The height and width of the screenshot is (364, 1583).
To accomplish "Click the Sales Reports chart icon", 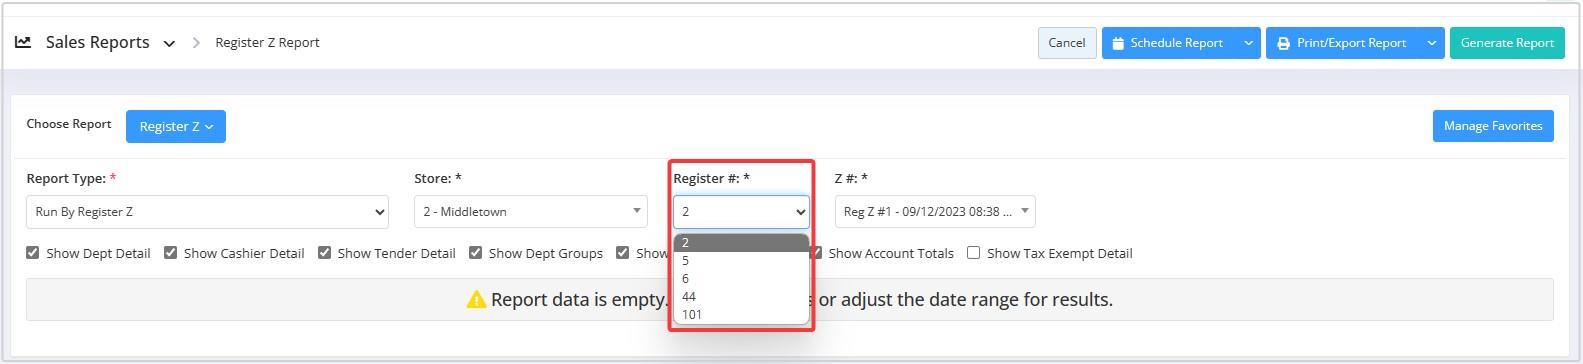I will pyautogui.click(x=23, y=42).
